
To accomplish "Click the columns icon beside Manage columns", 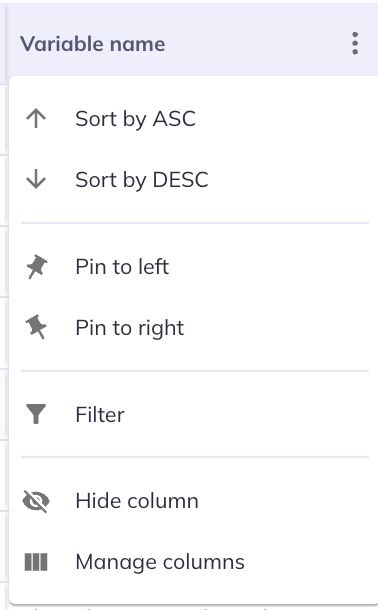I will coord(36,562).
